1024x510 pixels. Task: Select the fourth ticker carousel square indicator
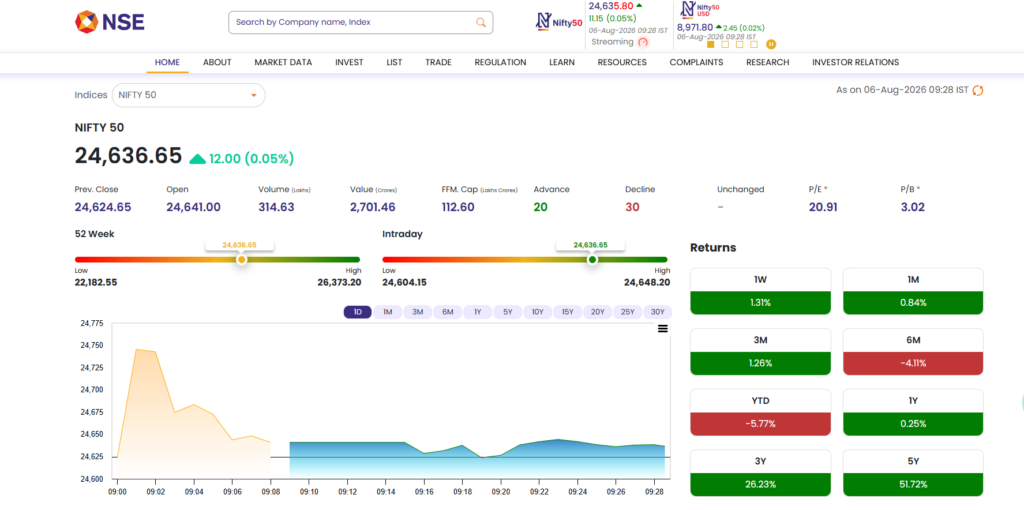pyautogui.click(x=754, y=44)
